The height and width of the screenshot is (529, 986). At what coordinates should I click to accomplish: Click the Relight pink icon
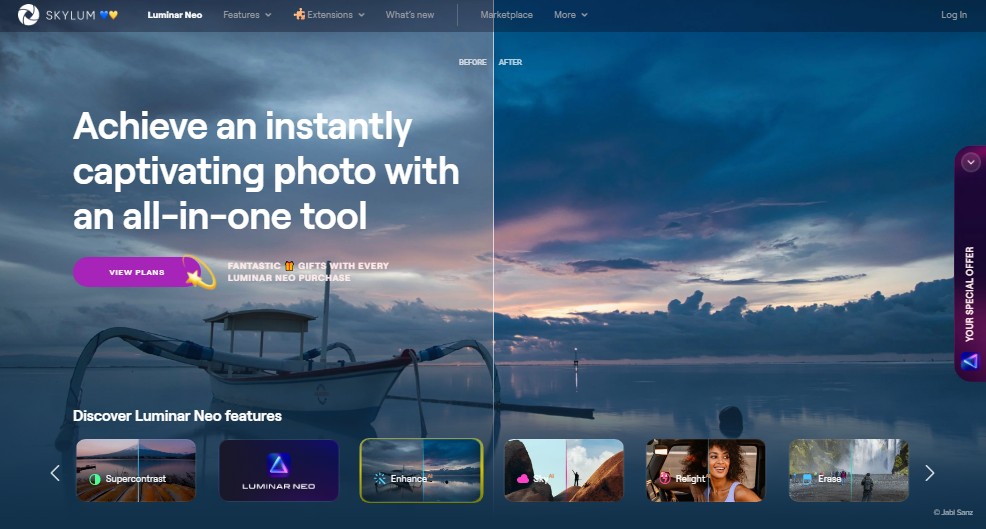click(665, 479)
